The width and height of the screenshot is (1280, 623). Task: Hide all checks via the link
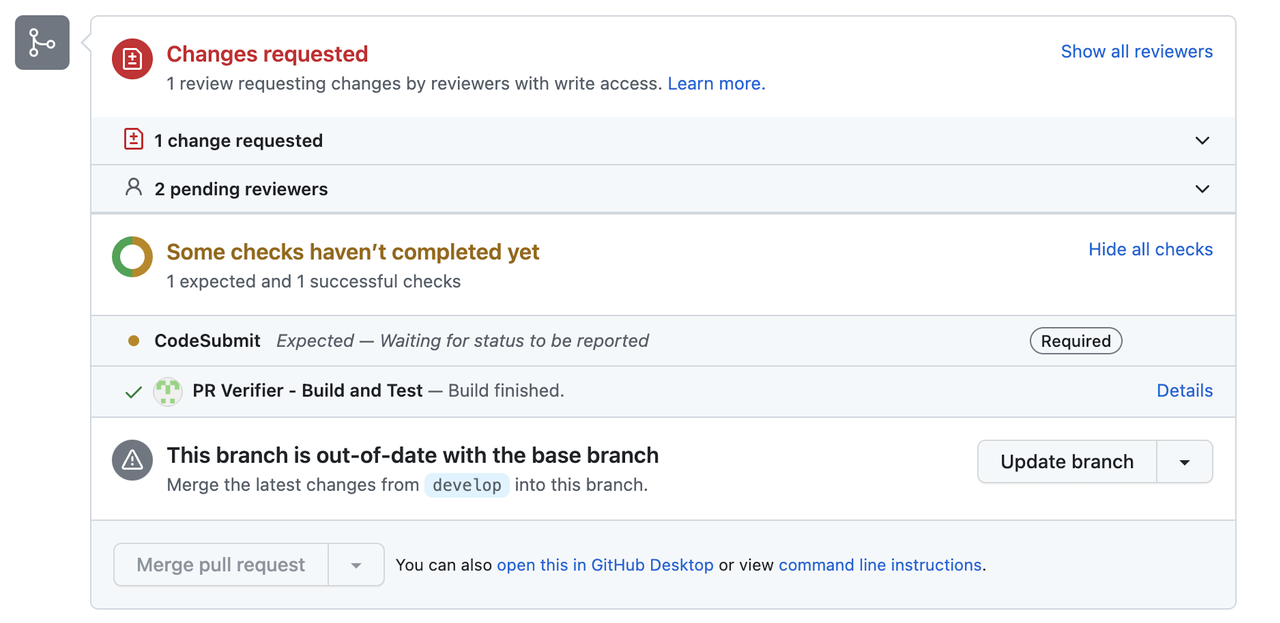[x=1150, y=250]
